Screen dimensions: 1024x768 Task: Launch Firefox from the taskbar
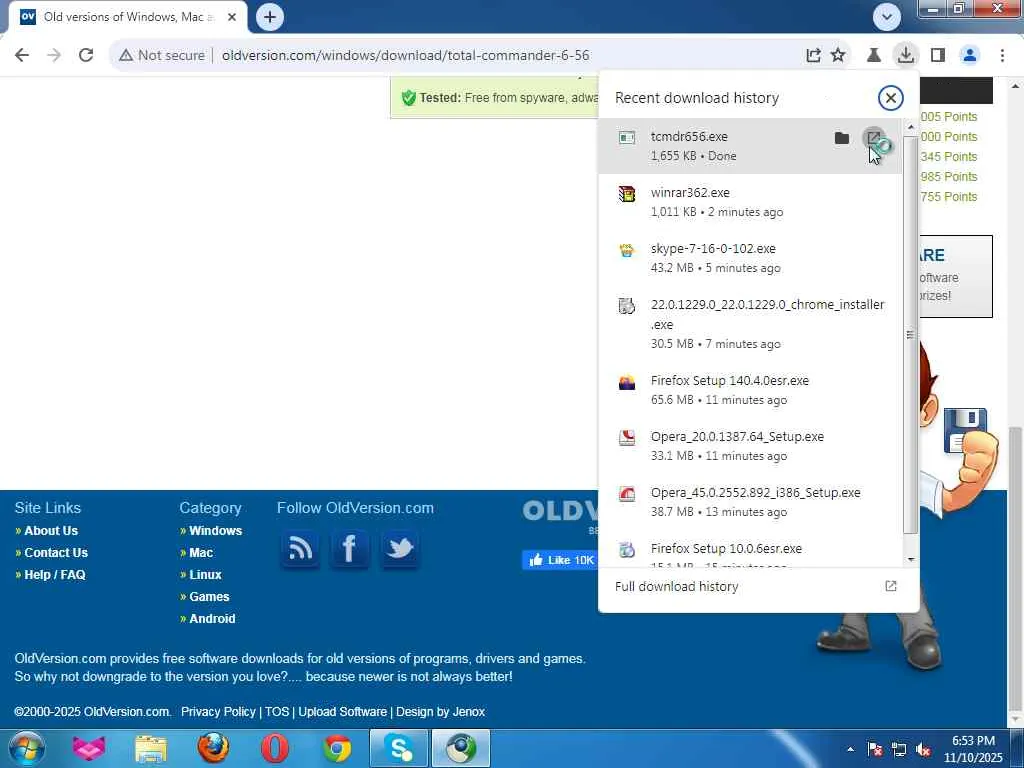point(213,748)
